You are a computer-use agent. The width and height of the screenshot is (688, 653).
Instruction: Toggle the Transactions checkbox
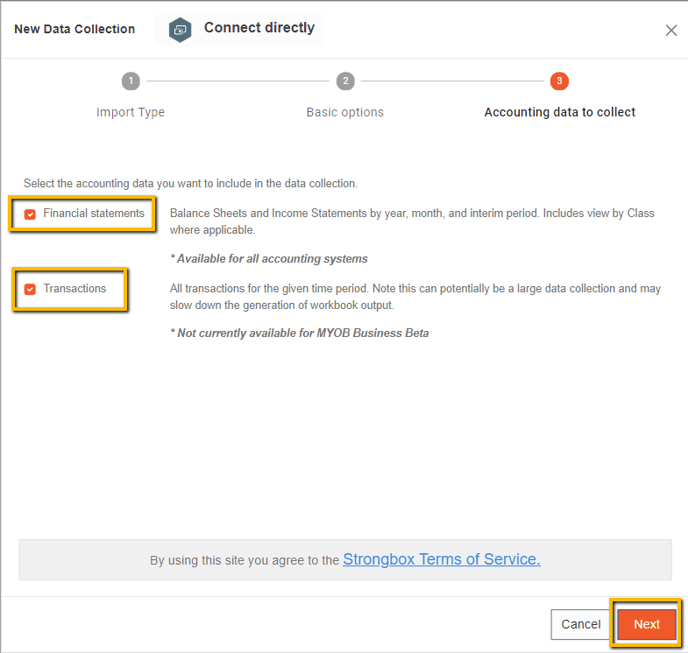(30, 289)
